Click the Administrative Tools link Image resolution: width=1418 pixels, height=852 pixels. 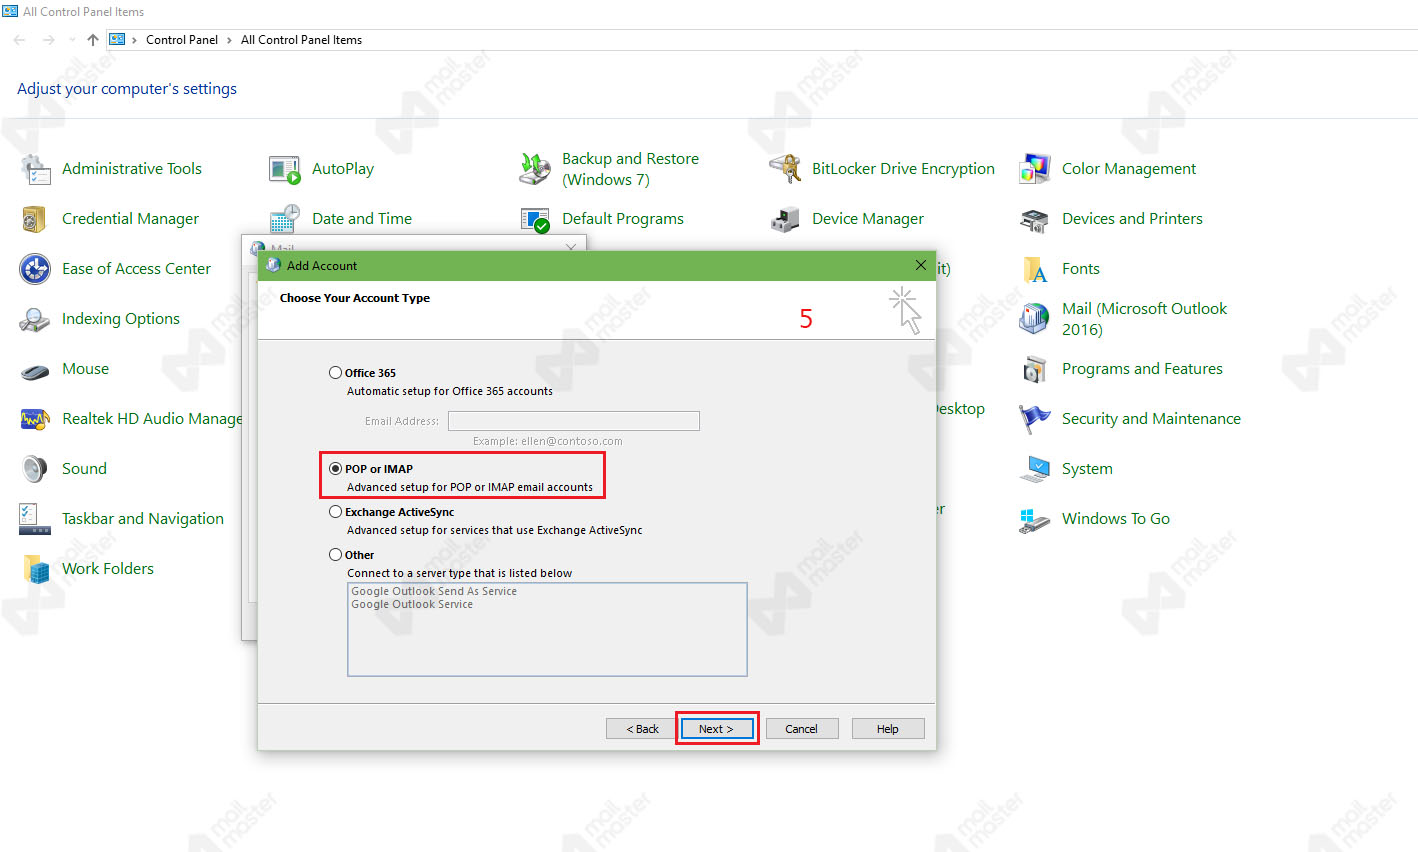point(132,169)
